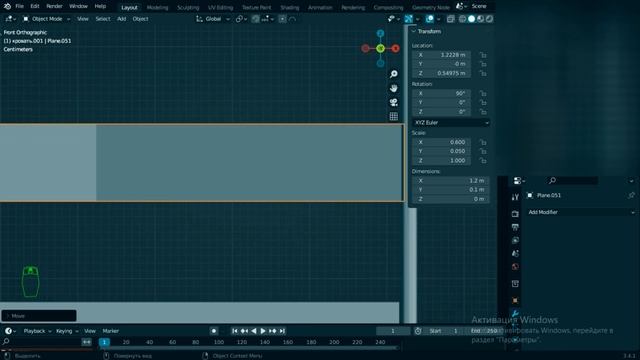Open the World properties tab icon
This screenshot has width=640, height=360.
(x=515, y=267)
